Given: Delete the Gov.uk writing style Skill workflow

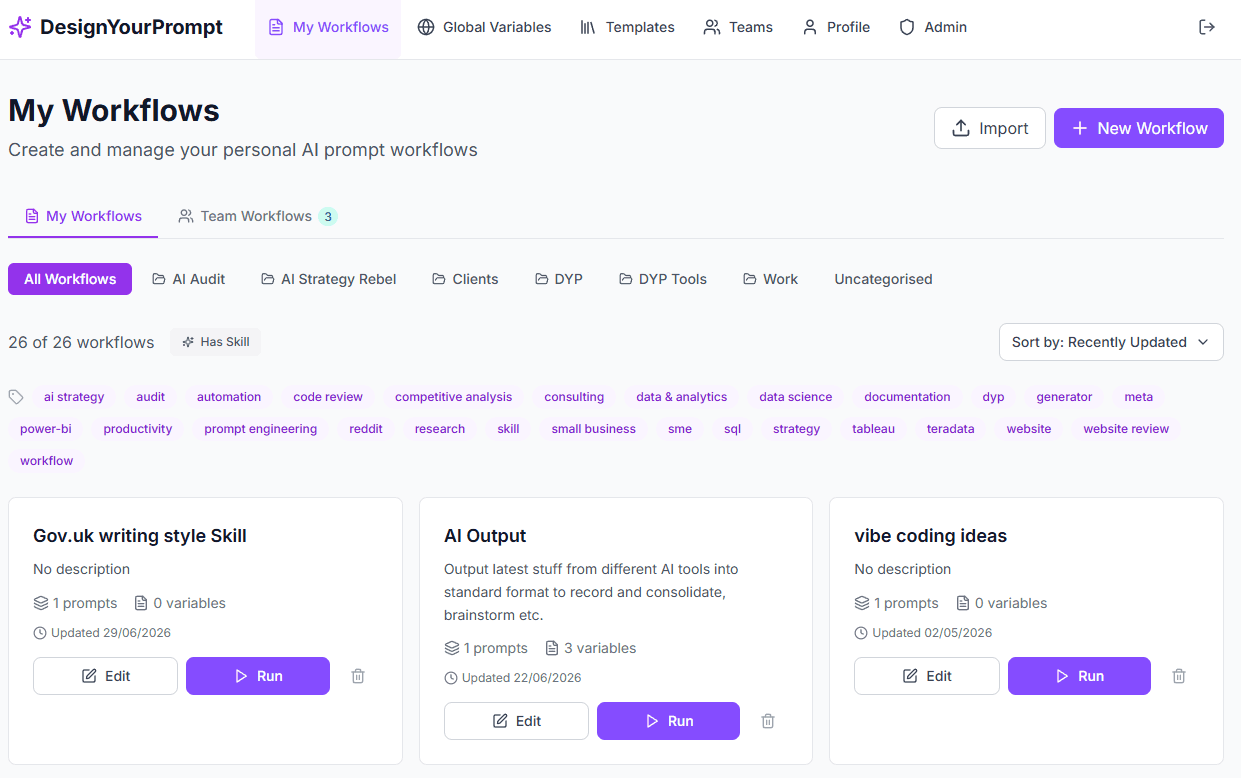Looking at the screenshot, I should point(358,676).
